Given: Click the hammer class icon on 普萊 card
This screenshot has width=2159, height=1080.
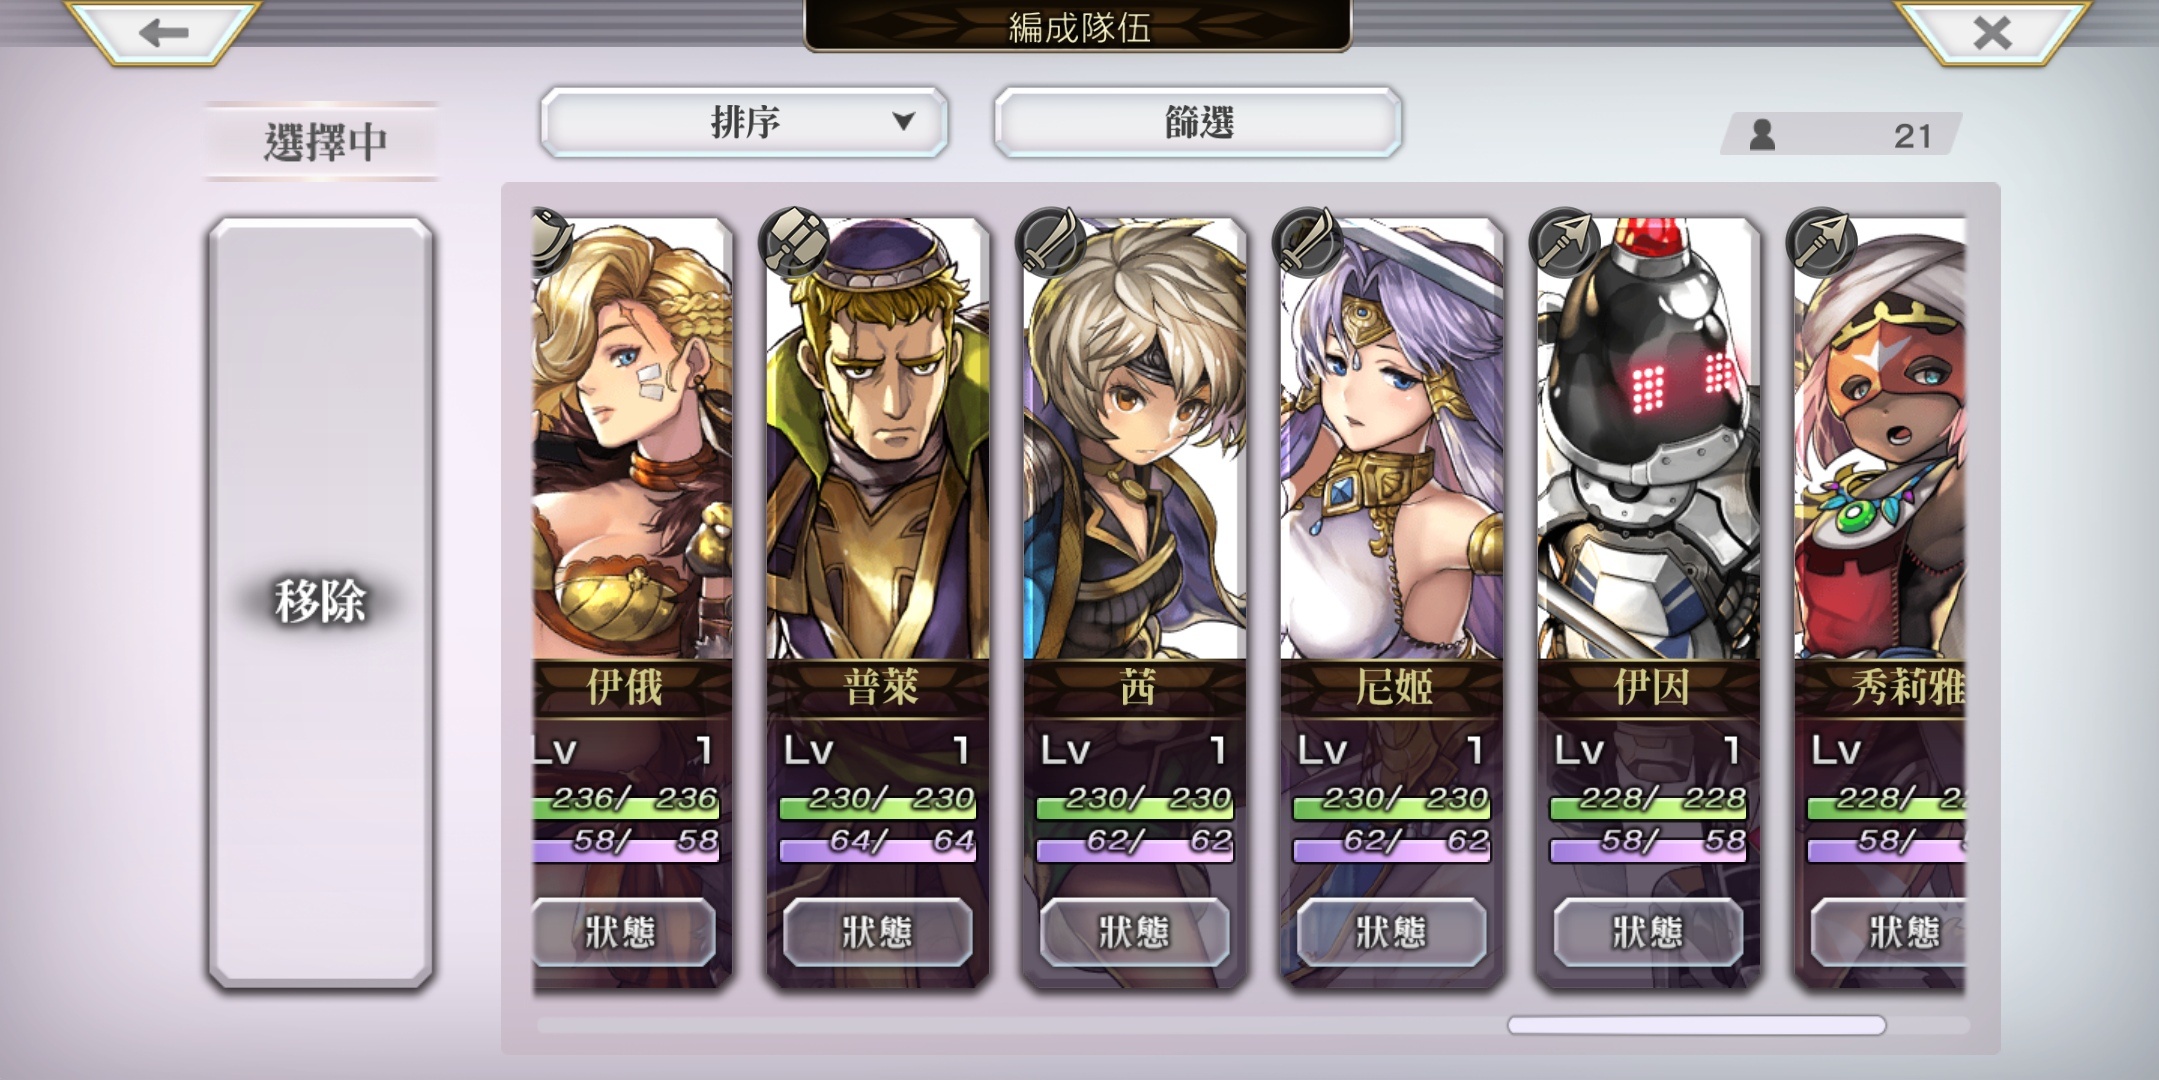Looking at the screenshot, I should (794, 240).
